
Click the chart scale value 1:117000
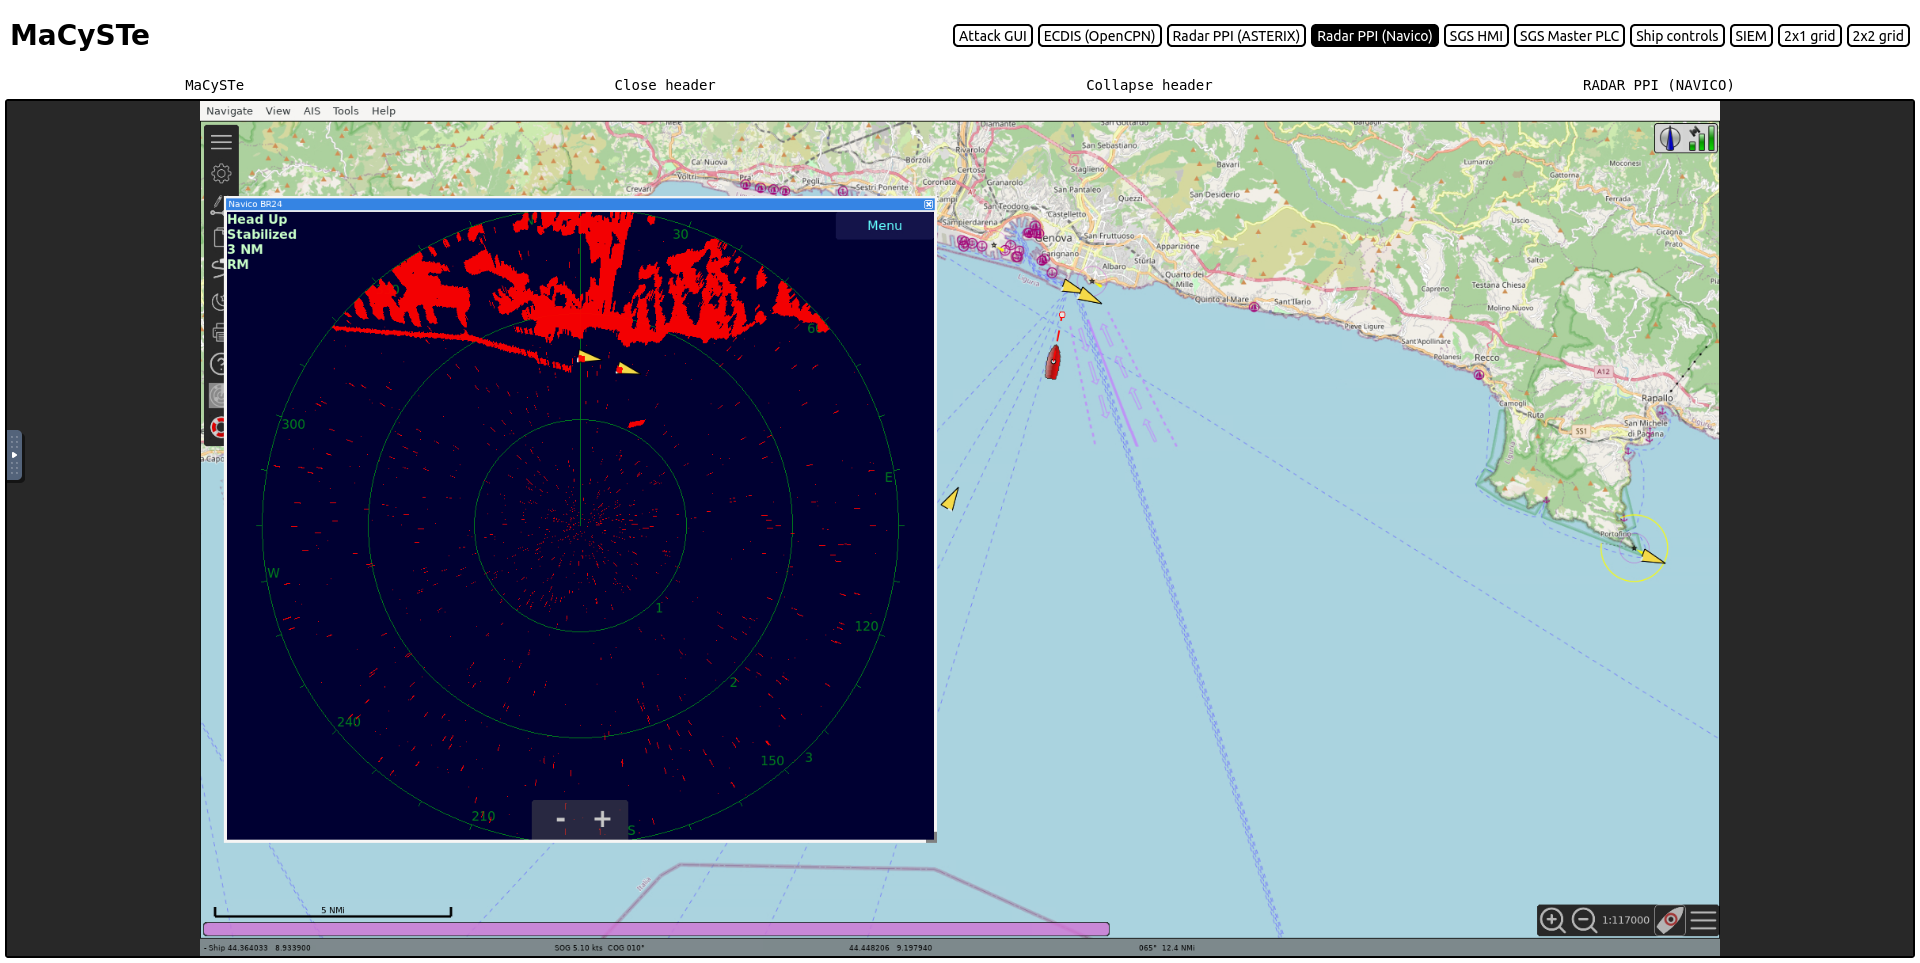(x=1625, y=920)
